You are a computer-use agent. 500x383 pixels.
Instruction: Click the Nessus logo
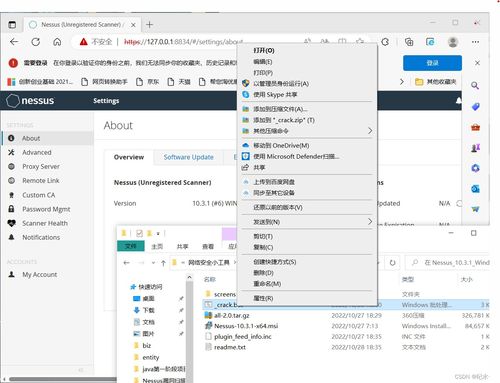(x=30, y=101)
